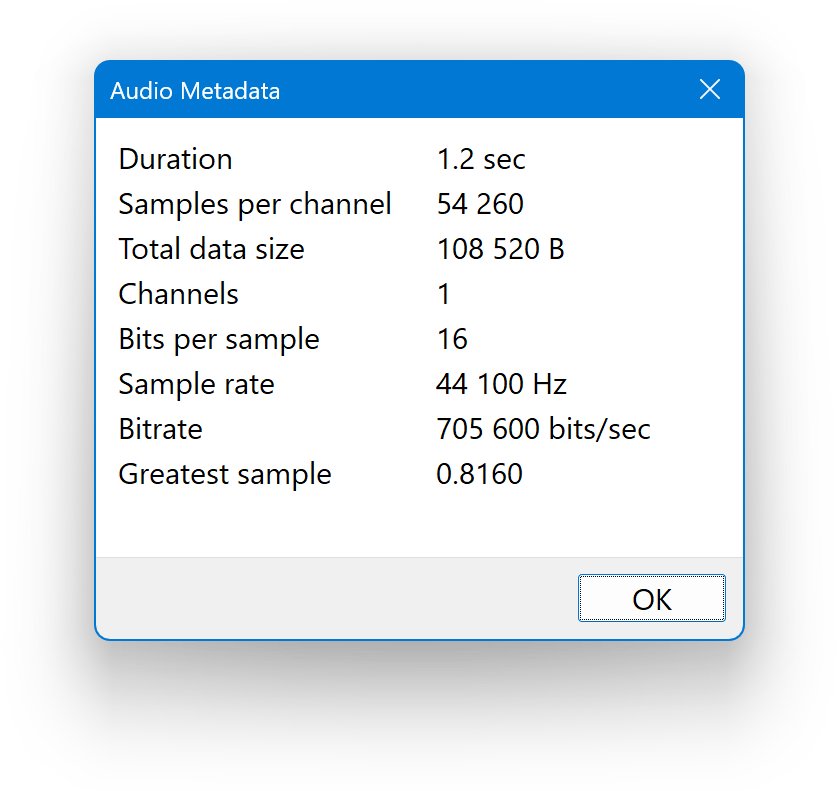The image size is (839, 791).
Task: Confirm the dialog with the OK button
Action: pos(651,598)
